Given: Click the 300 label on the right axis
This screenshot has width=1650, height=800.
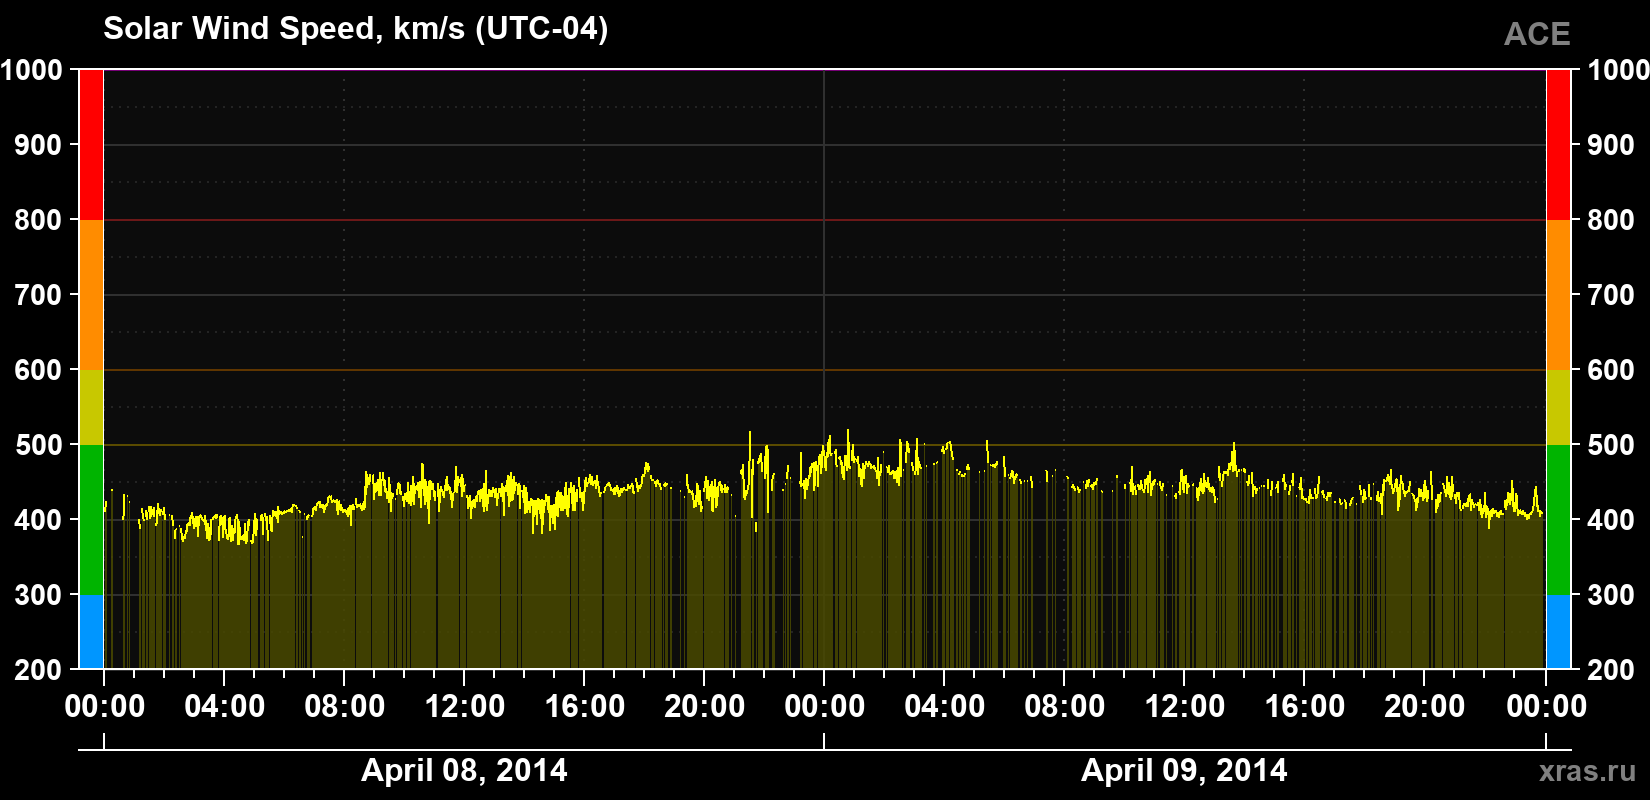Looking at the screenshot, I should point(1611,595).
